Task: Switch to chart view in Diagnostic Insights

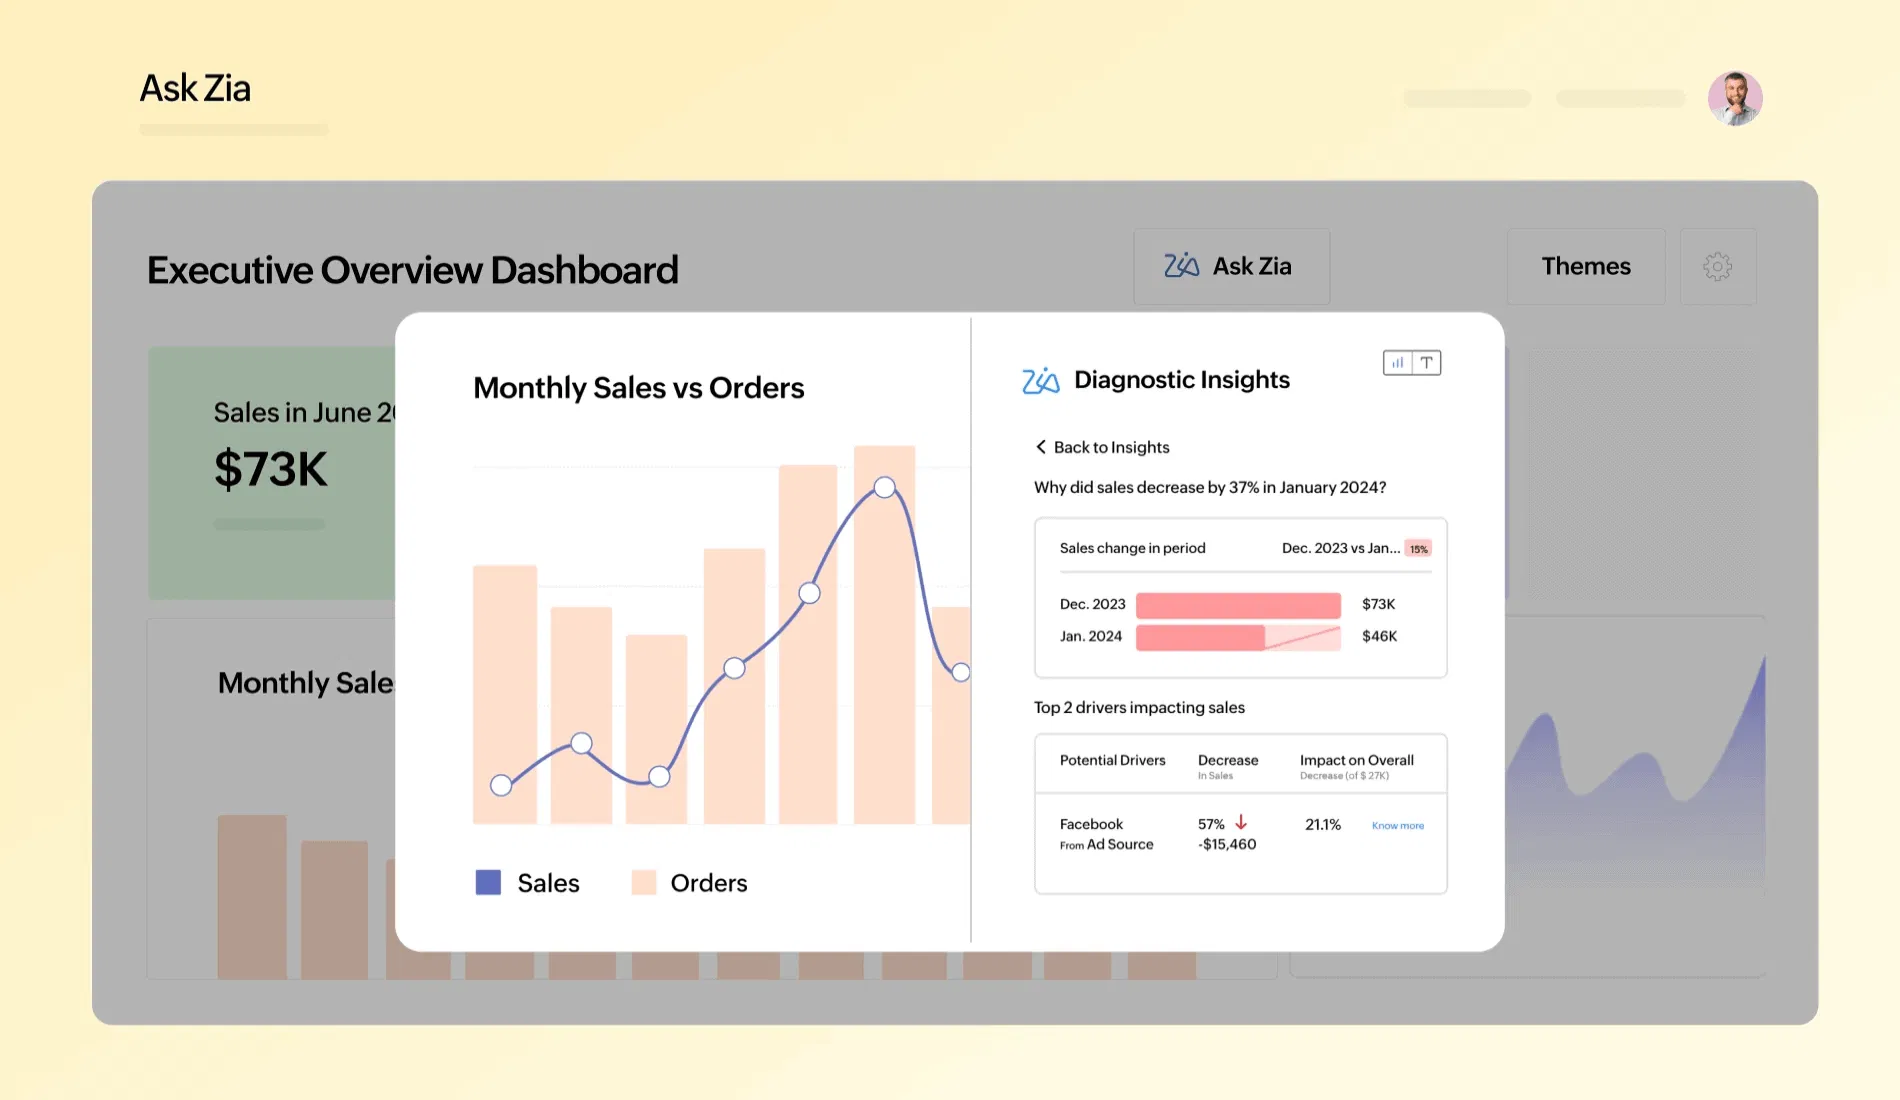Action: click(1397, 363)
